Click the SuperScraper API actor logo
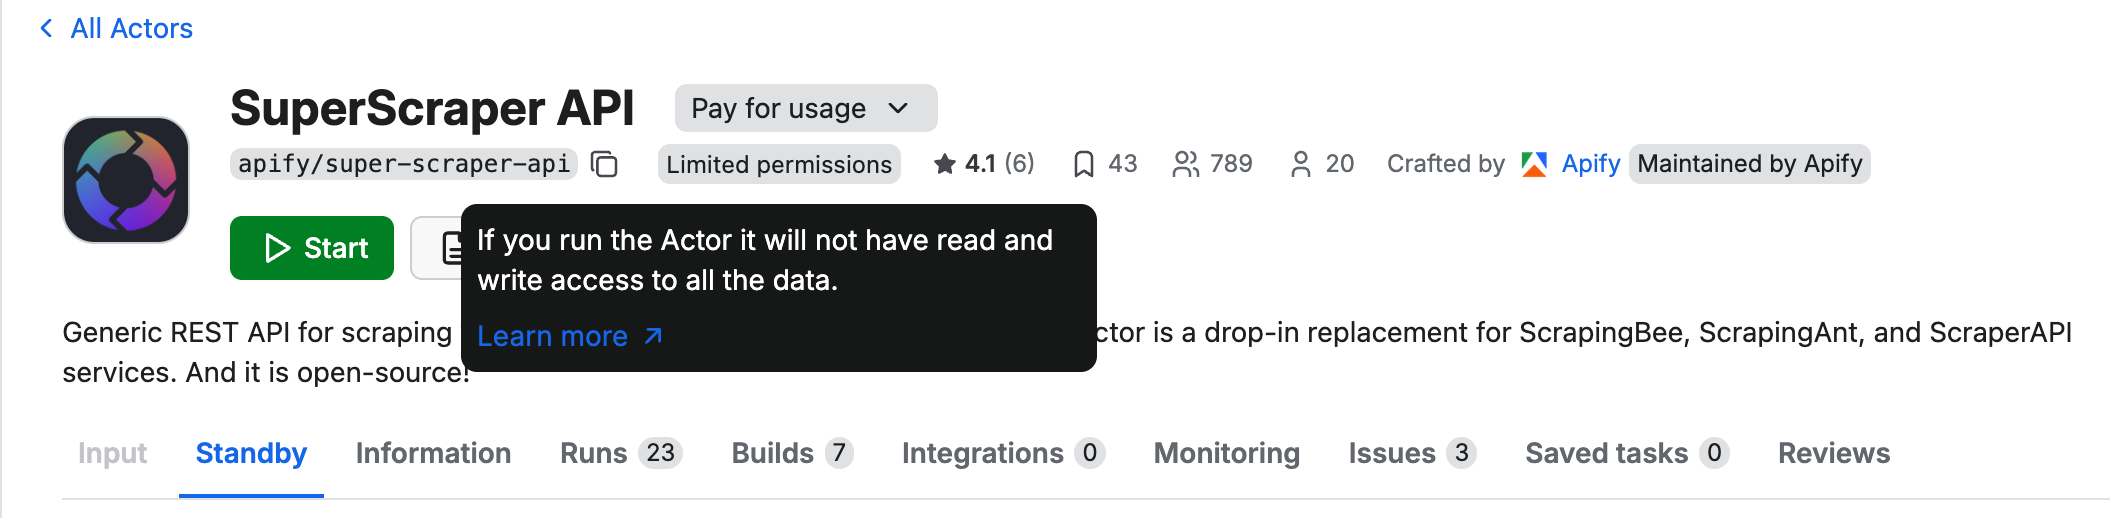 point(126,180)
